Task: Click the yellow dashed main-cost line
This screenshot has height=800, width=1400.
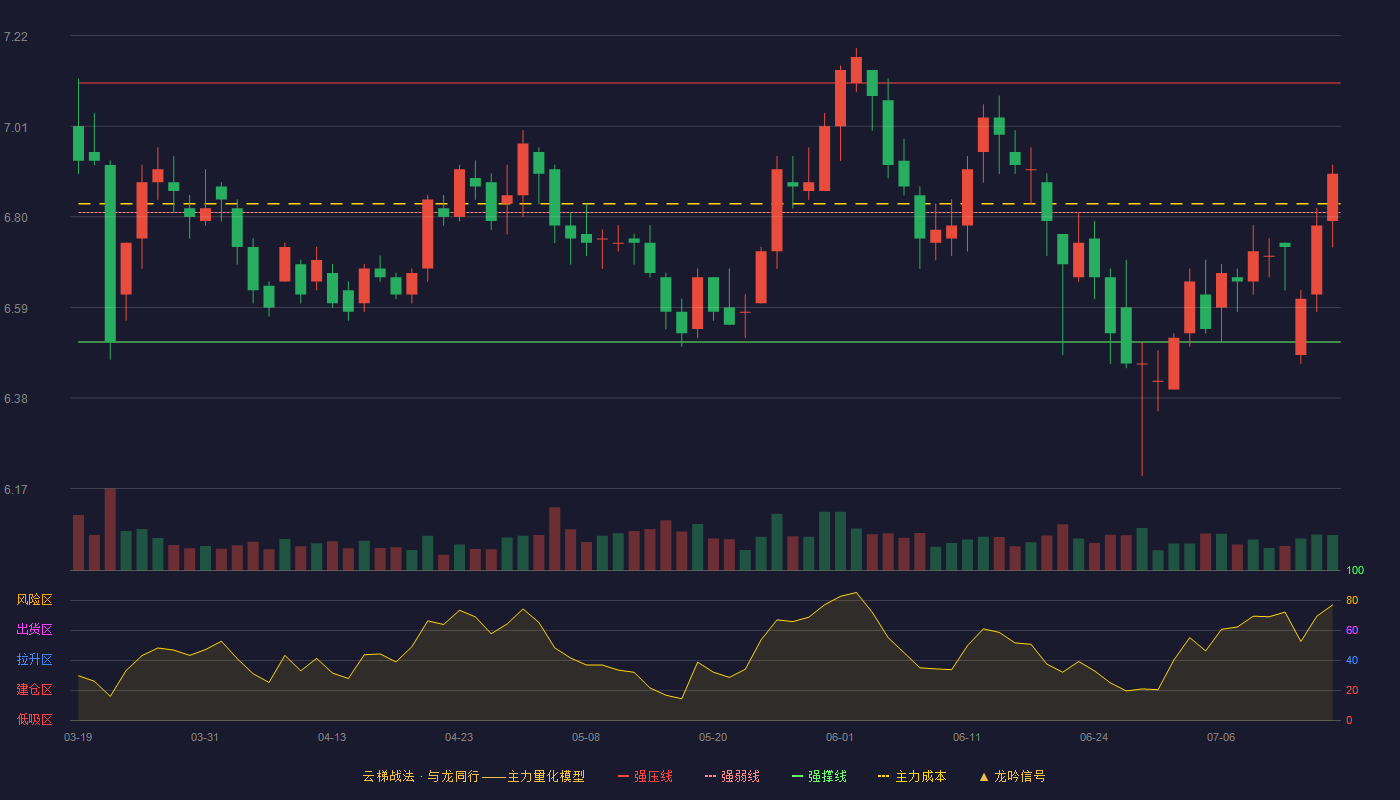Action: click(709, 204)
